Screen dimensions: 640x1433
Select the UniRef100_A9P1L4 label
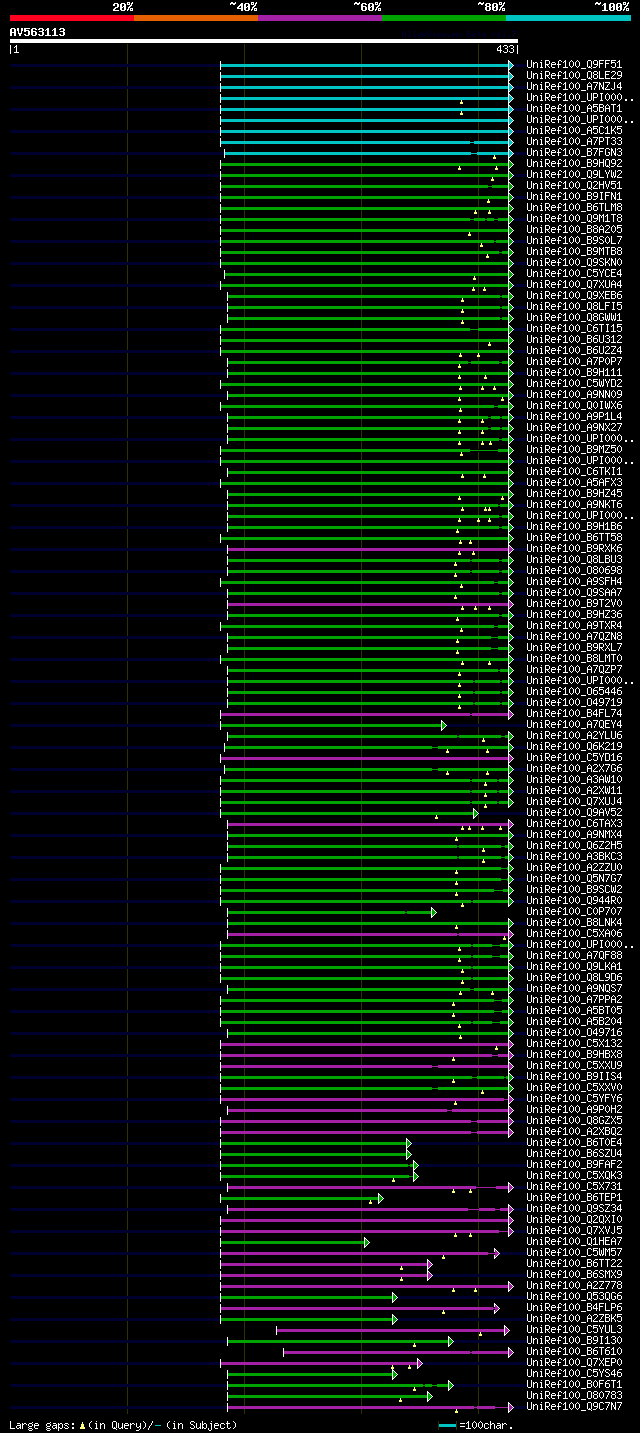574,416
